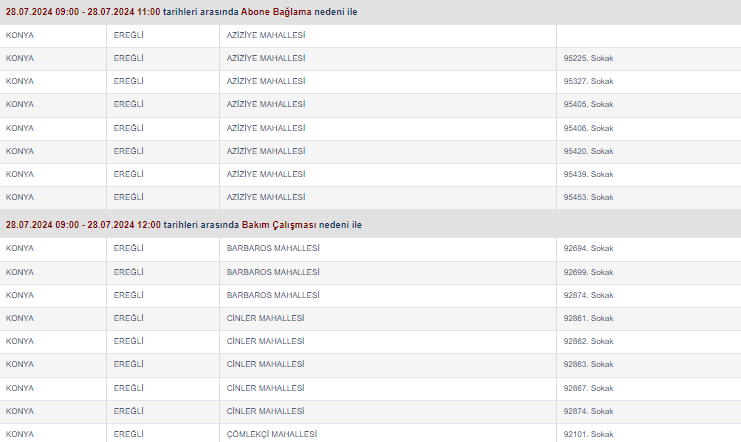The image size is (741, 442).
Task: Open the 95453. Sokak street link
Action: (588, 197)
